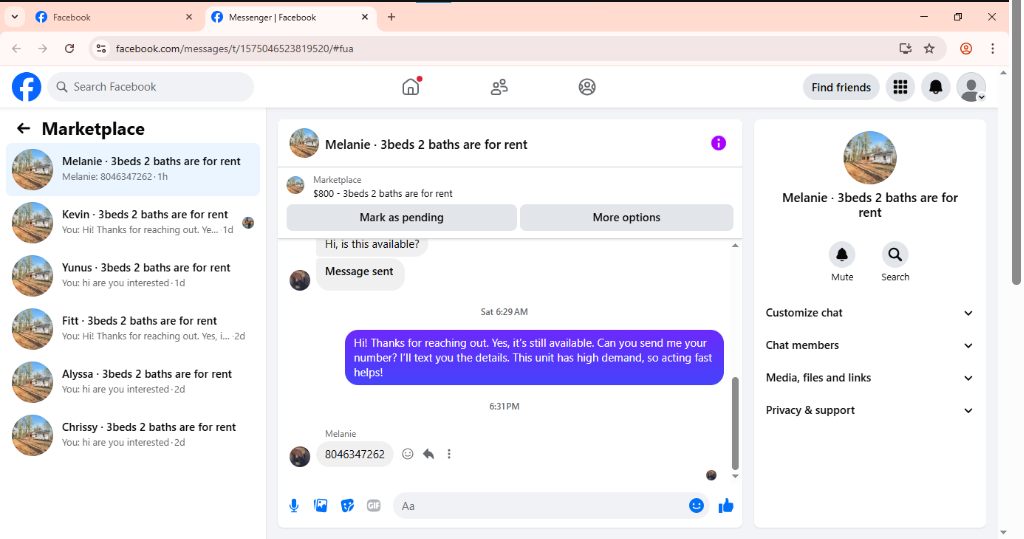Image resolution: width=1024 pixels, height=539 pixels.
Task: Go back using Marketplace back arrow
Action: pyautogui.click(x=24, y=129)
